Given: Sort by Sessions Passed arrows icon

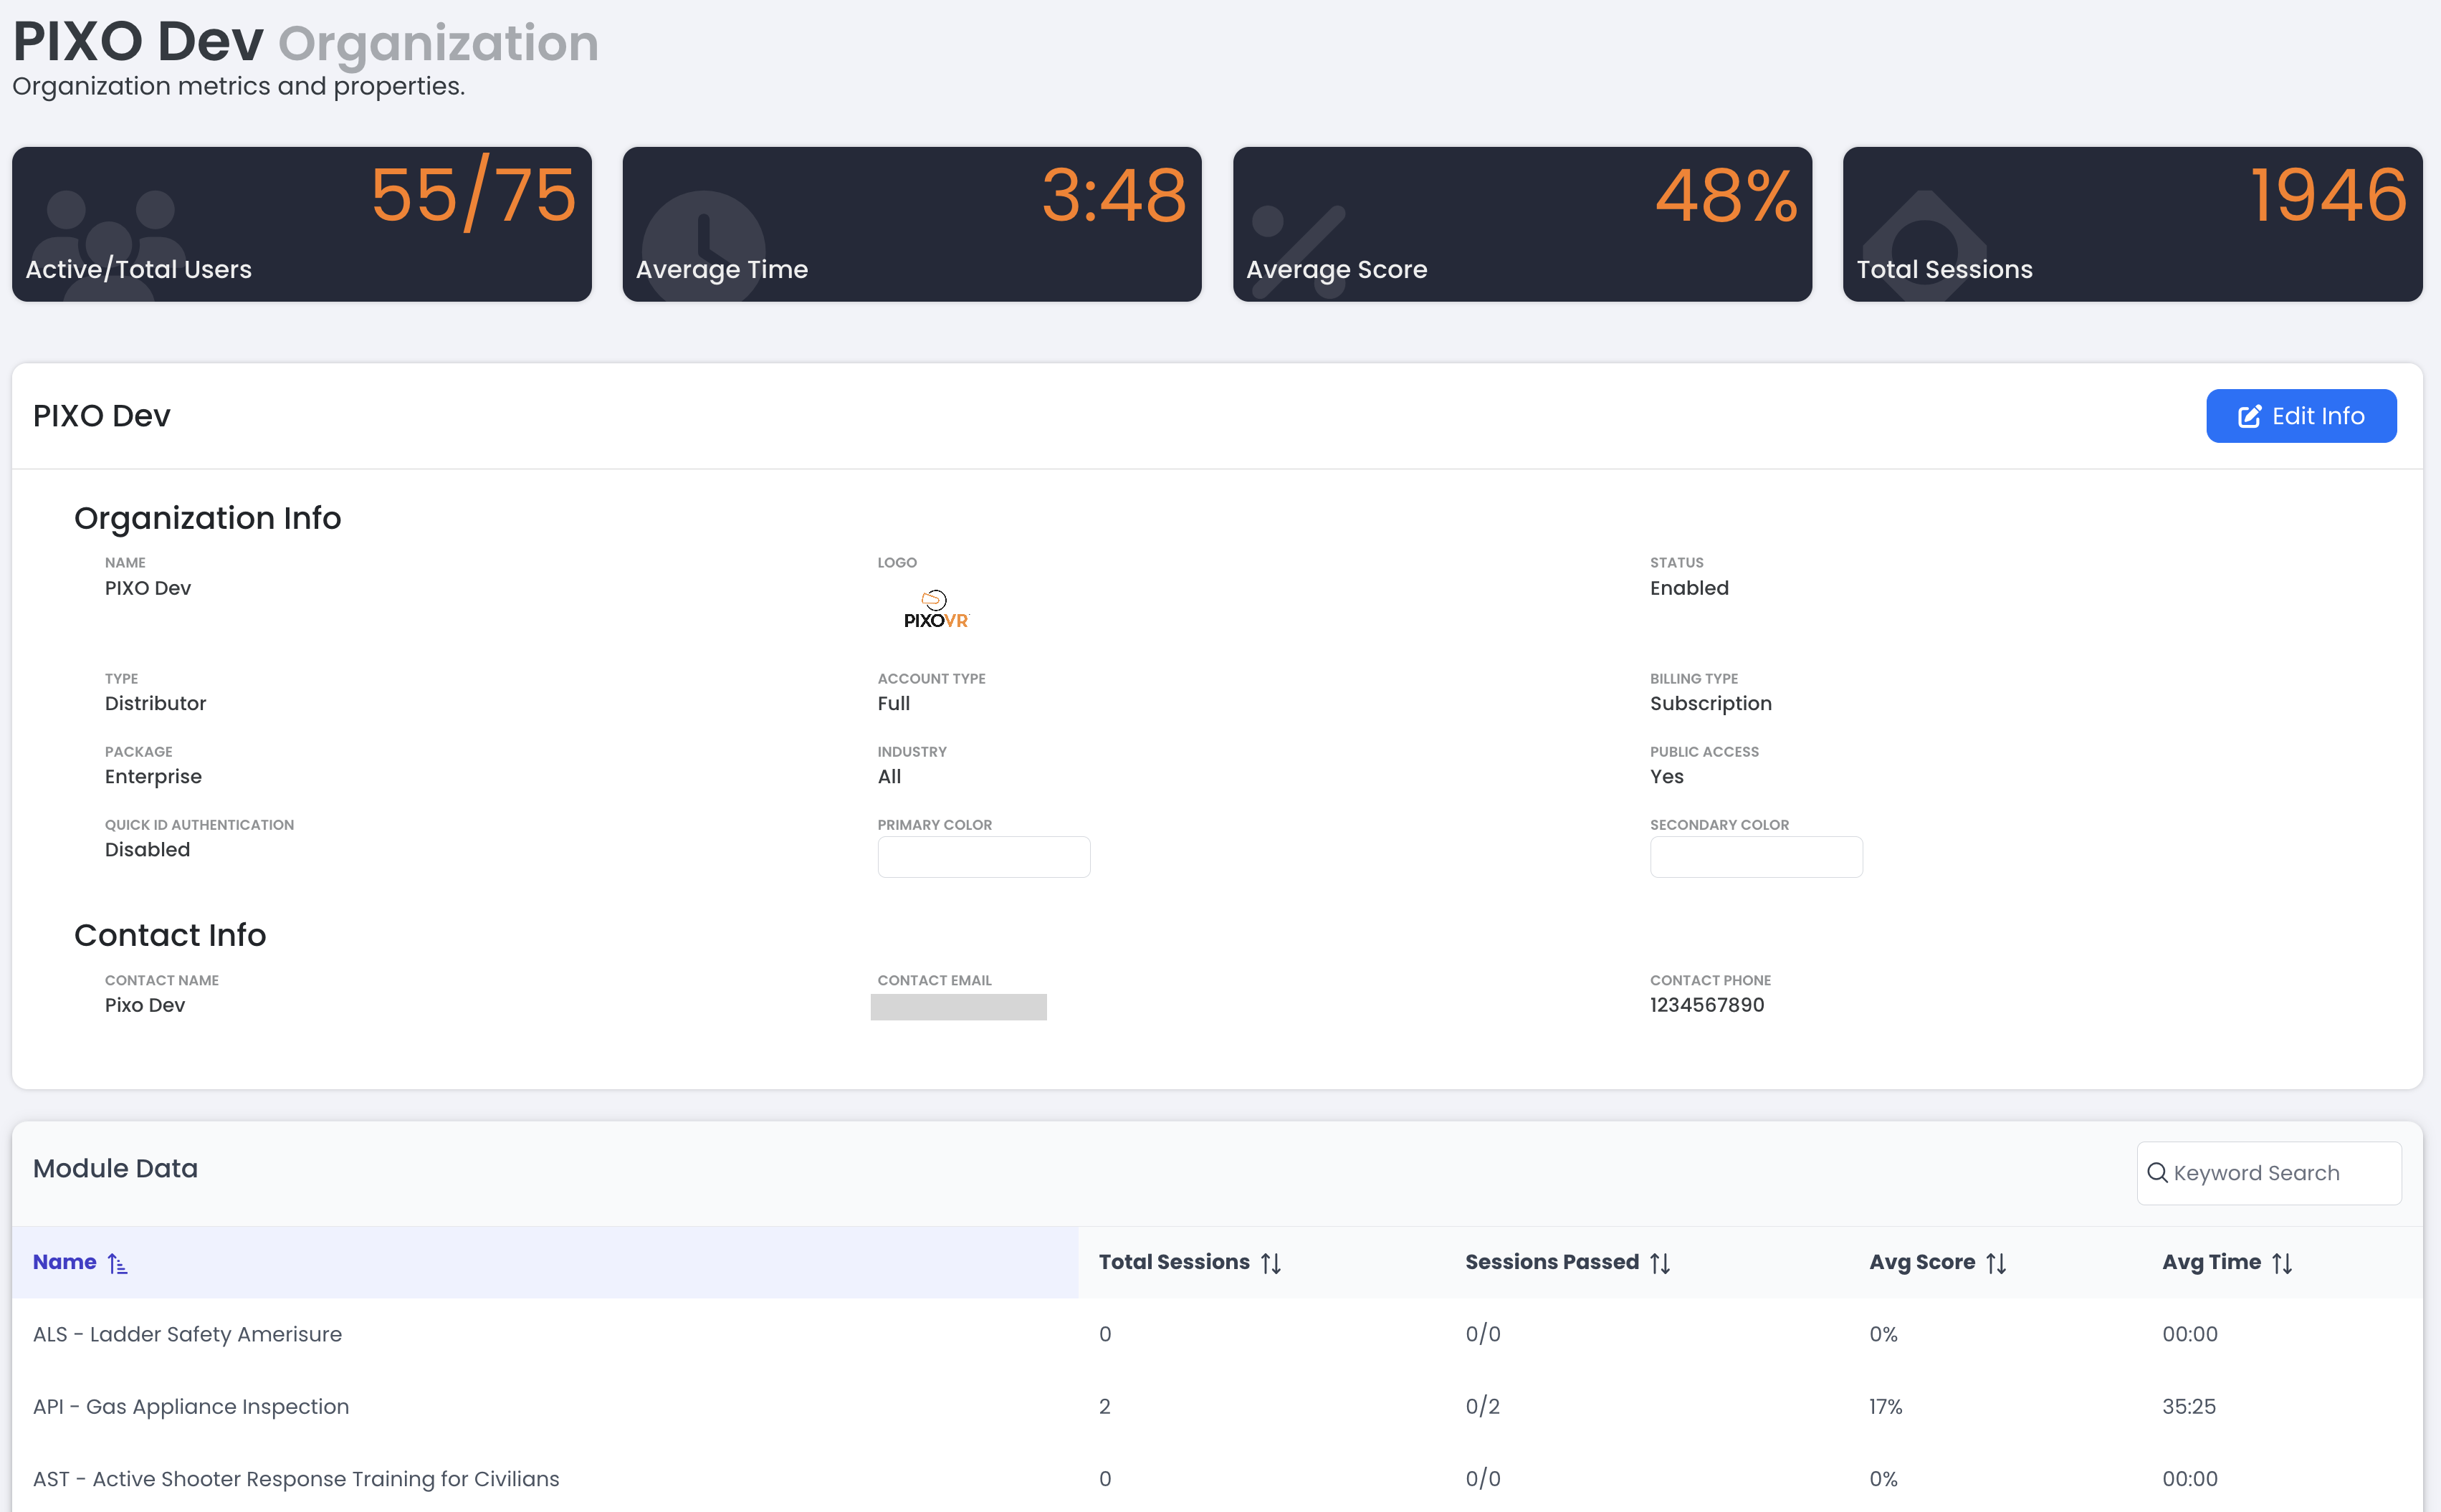Looking at the screenshot, I should click(1659, 1263).
